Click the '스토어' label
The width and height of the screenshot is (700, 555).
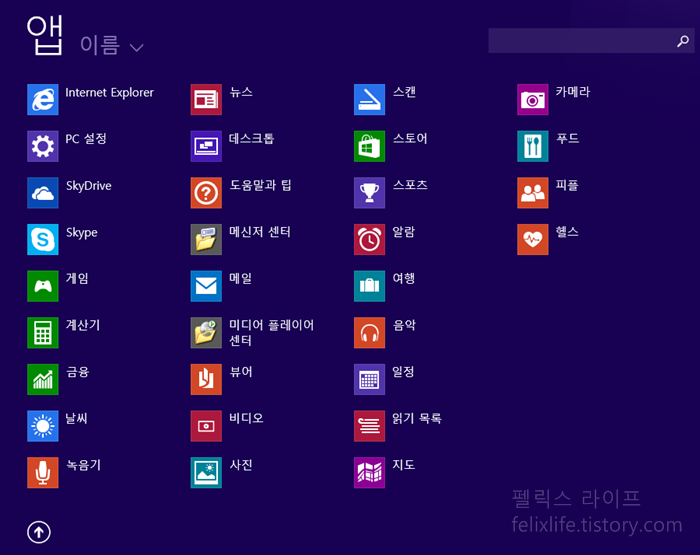coord(410,138)
